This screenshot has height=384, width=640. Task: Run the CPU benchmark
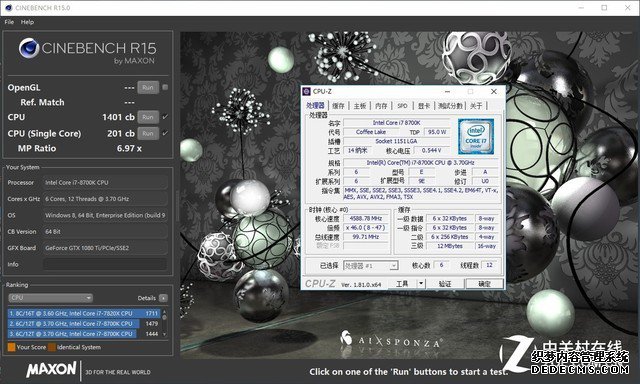[x=148, y=117]
